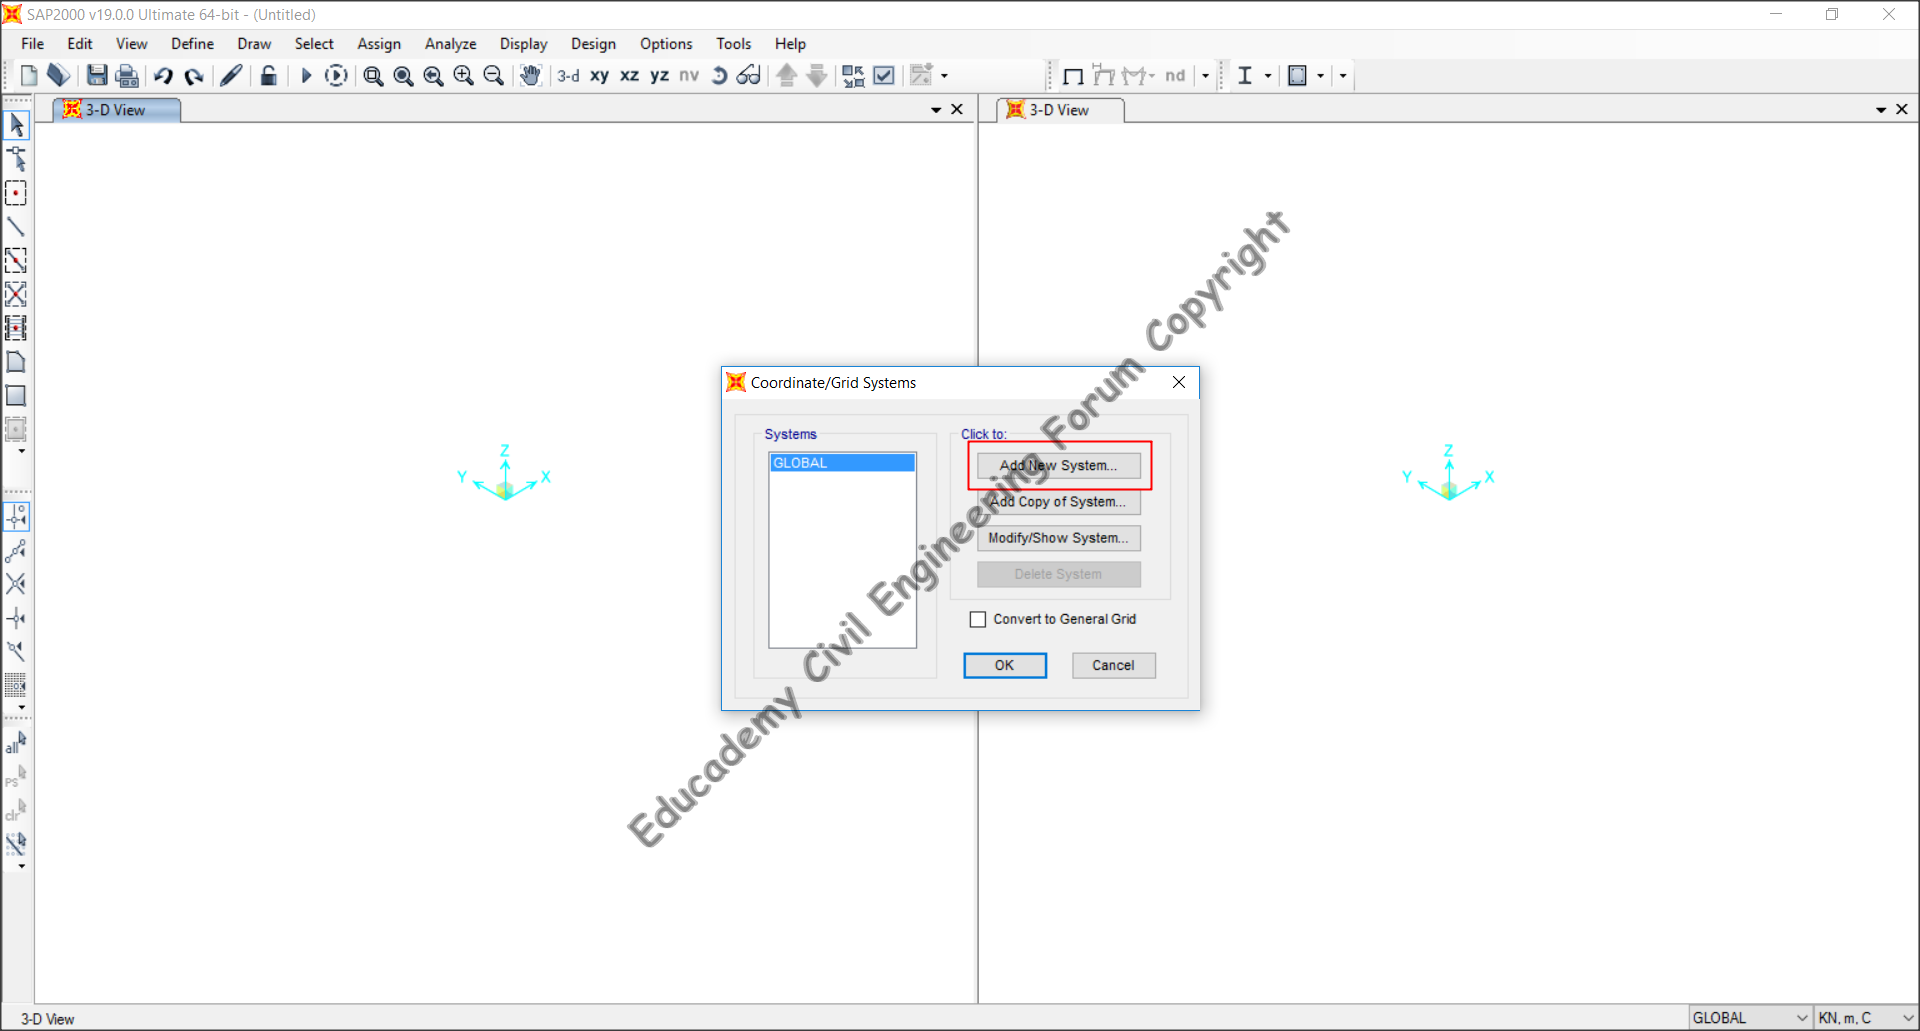Toggle snap to intersections
This screenshot has height=1031, width=1920.
click(16, 584)
